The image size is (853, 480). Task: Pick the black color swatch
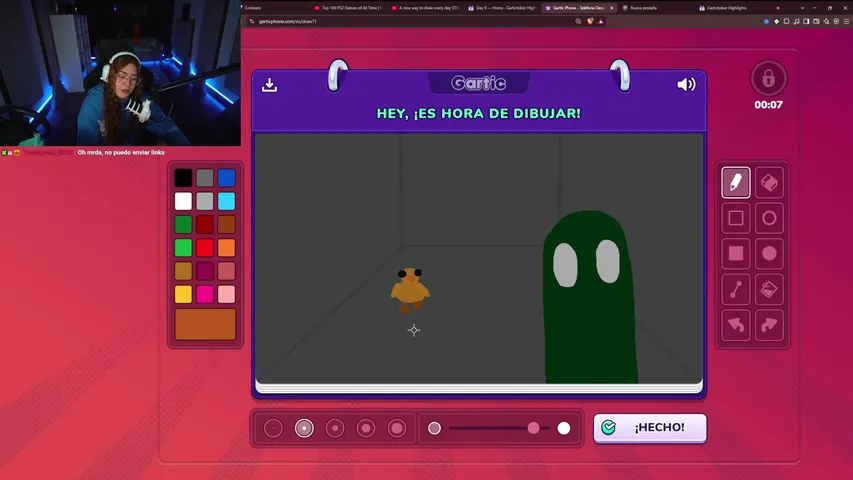pos(183,178)
